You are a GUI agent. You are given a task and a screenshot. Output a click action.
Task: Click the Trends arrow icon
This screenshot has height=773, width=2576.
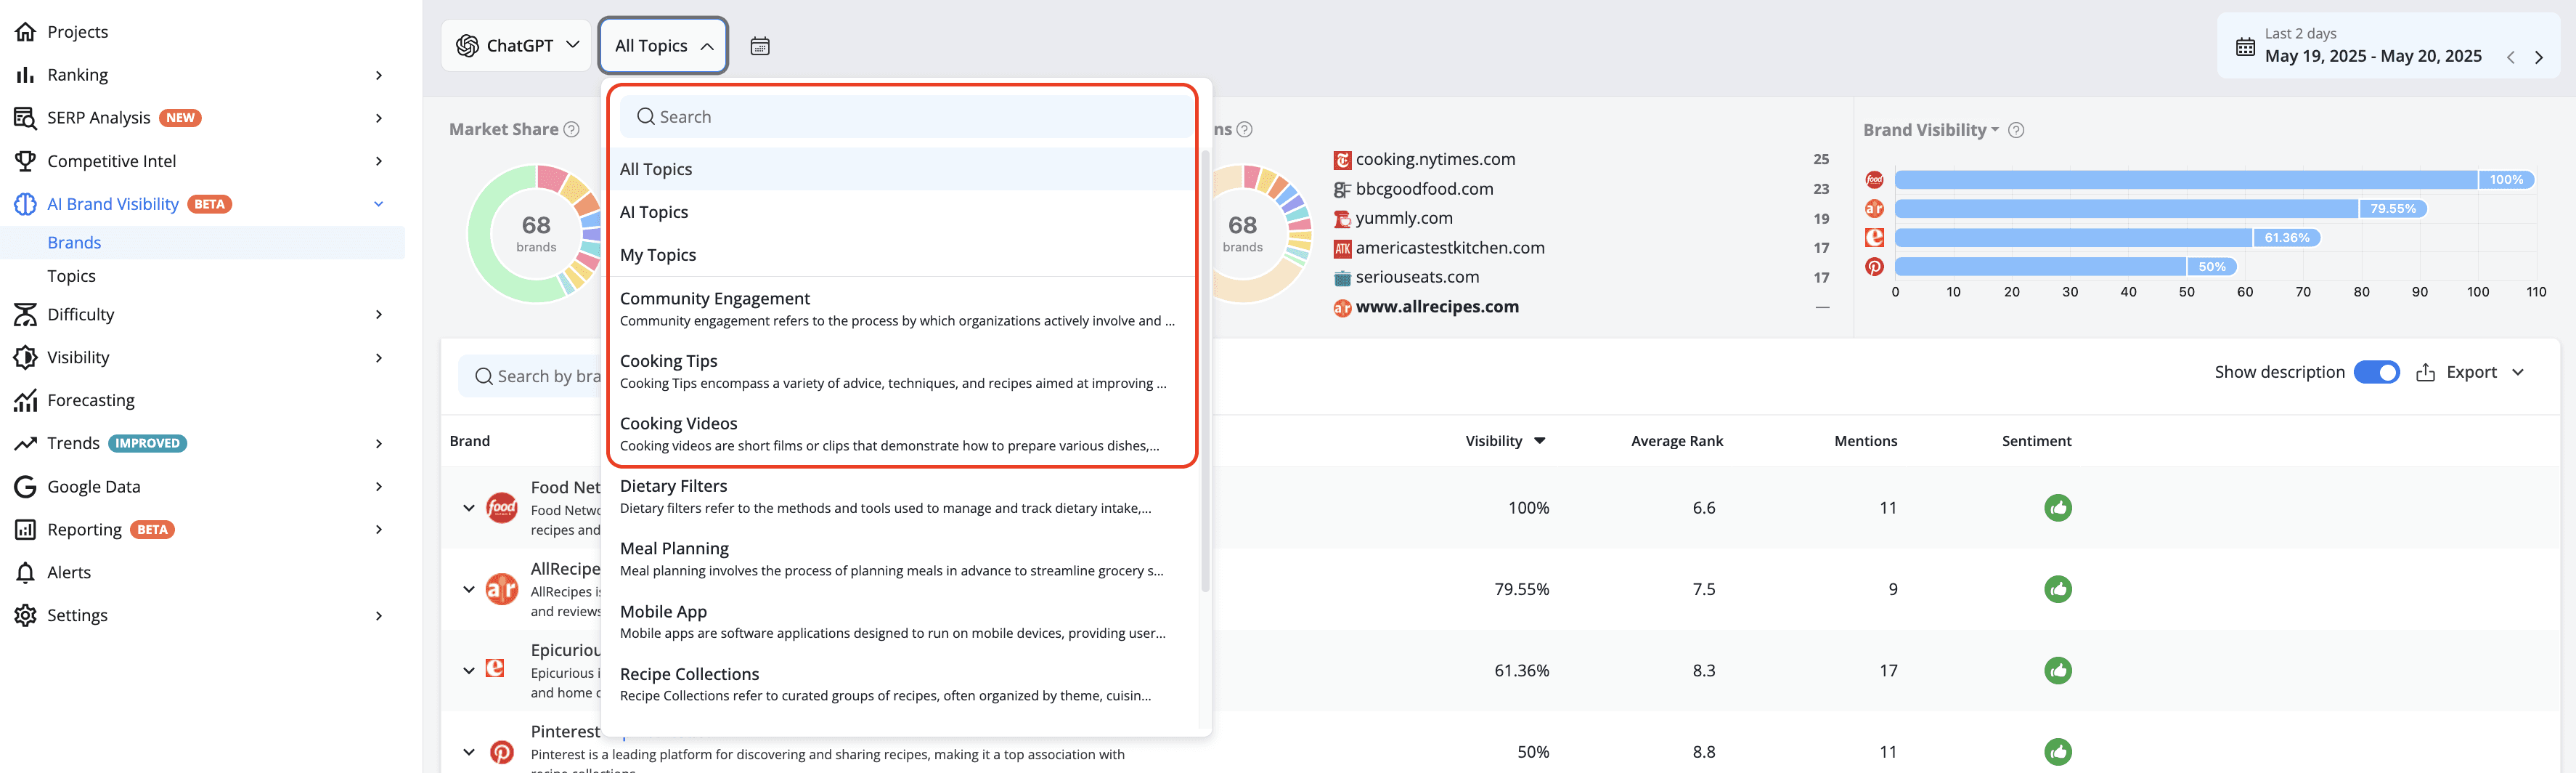(25, 443)
